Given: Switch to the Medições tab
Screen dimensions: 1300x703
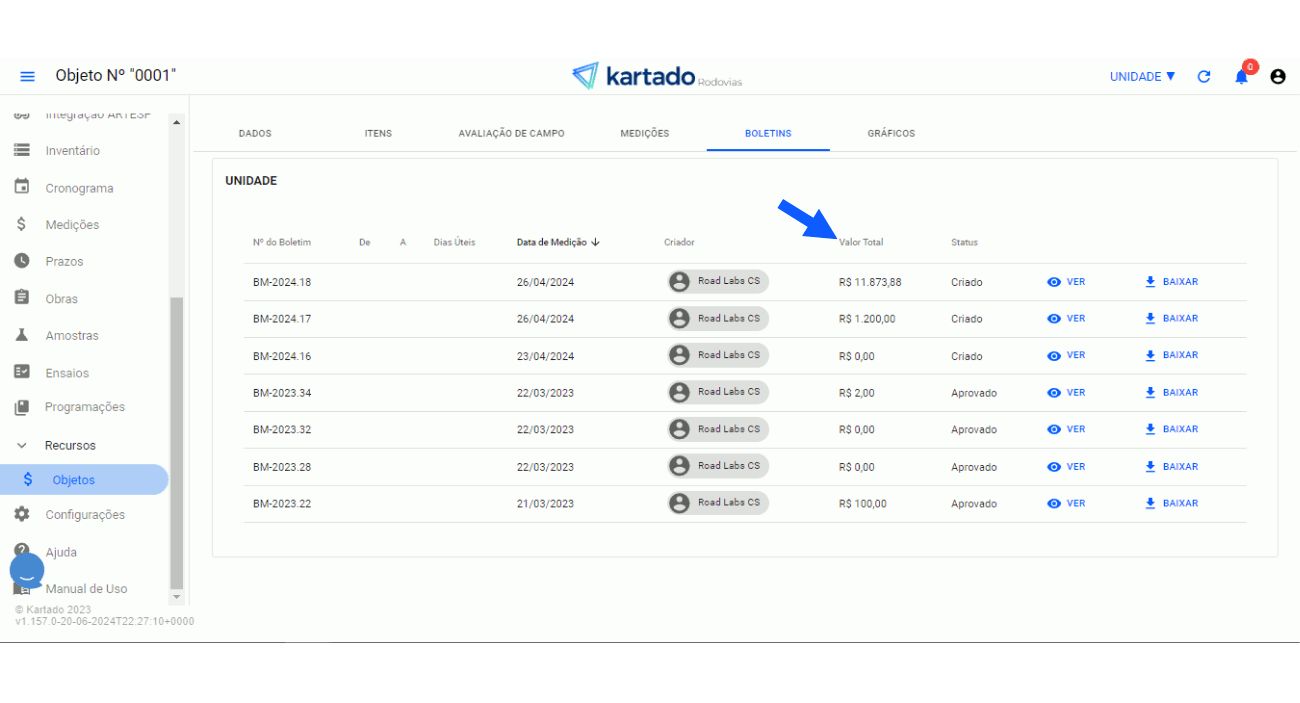Looking at the screenshot, I should coord(644,133).
